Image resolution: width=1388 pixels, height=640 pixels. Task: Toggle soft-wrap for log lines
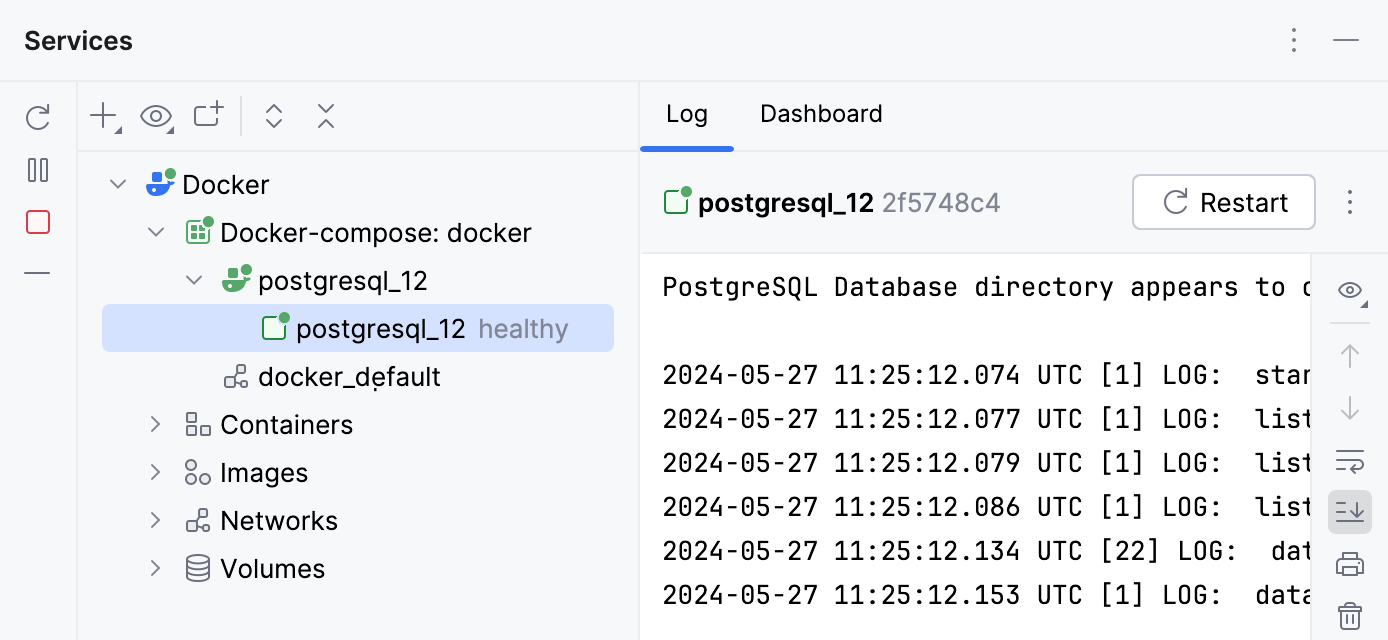[x=1349, y=462]
